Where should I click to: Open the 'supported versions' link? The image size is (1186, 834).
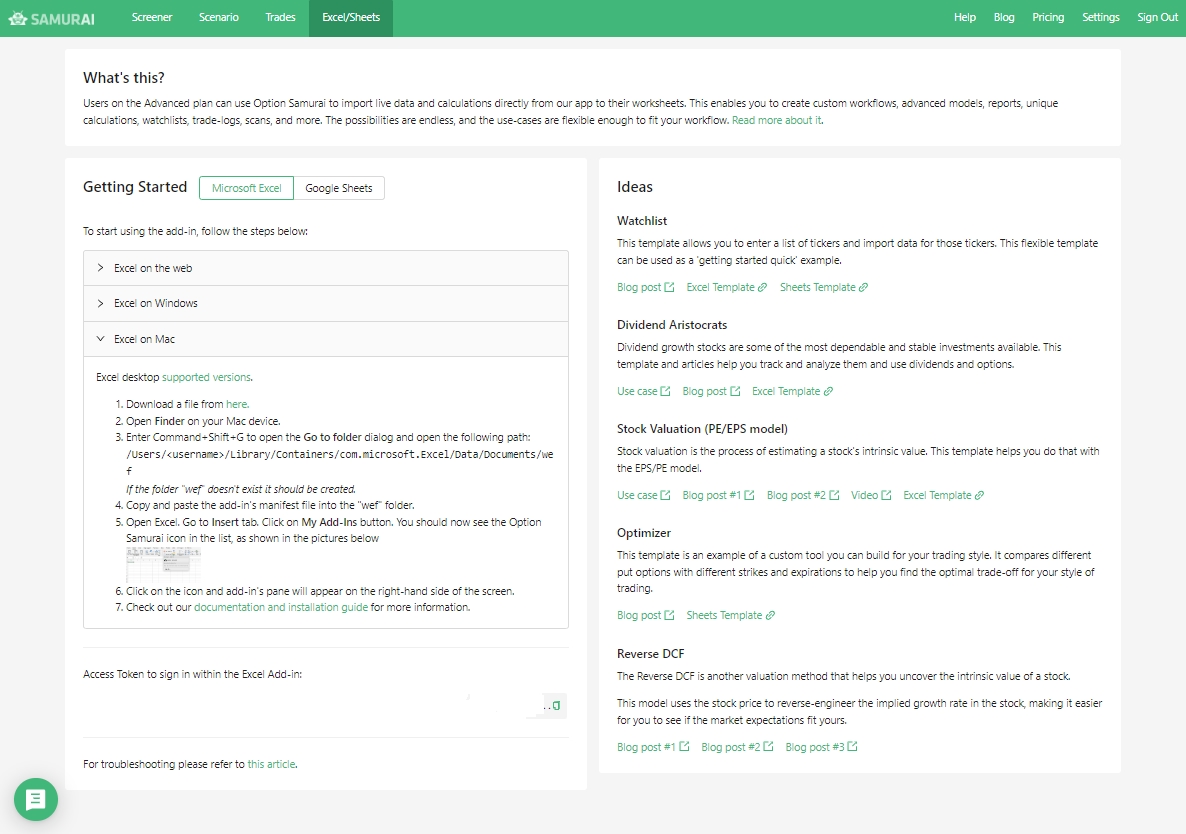206,377
